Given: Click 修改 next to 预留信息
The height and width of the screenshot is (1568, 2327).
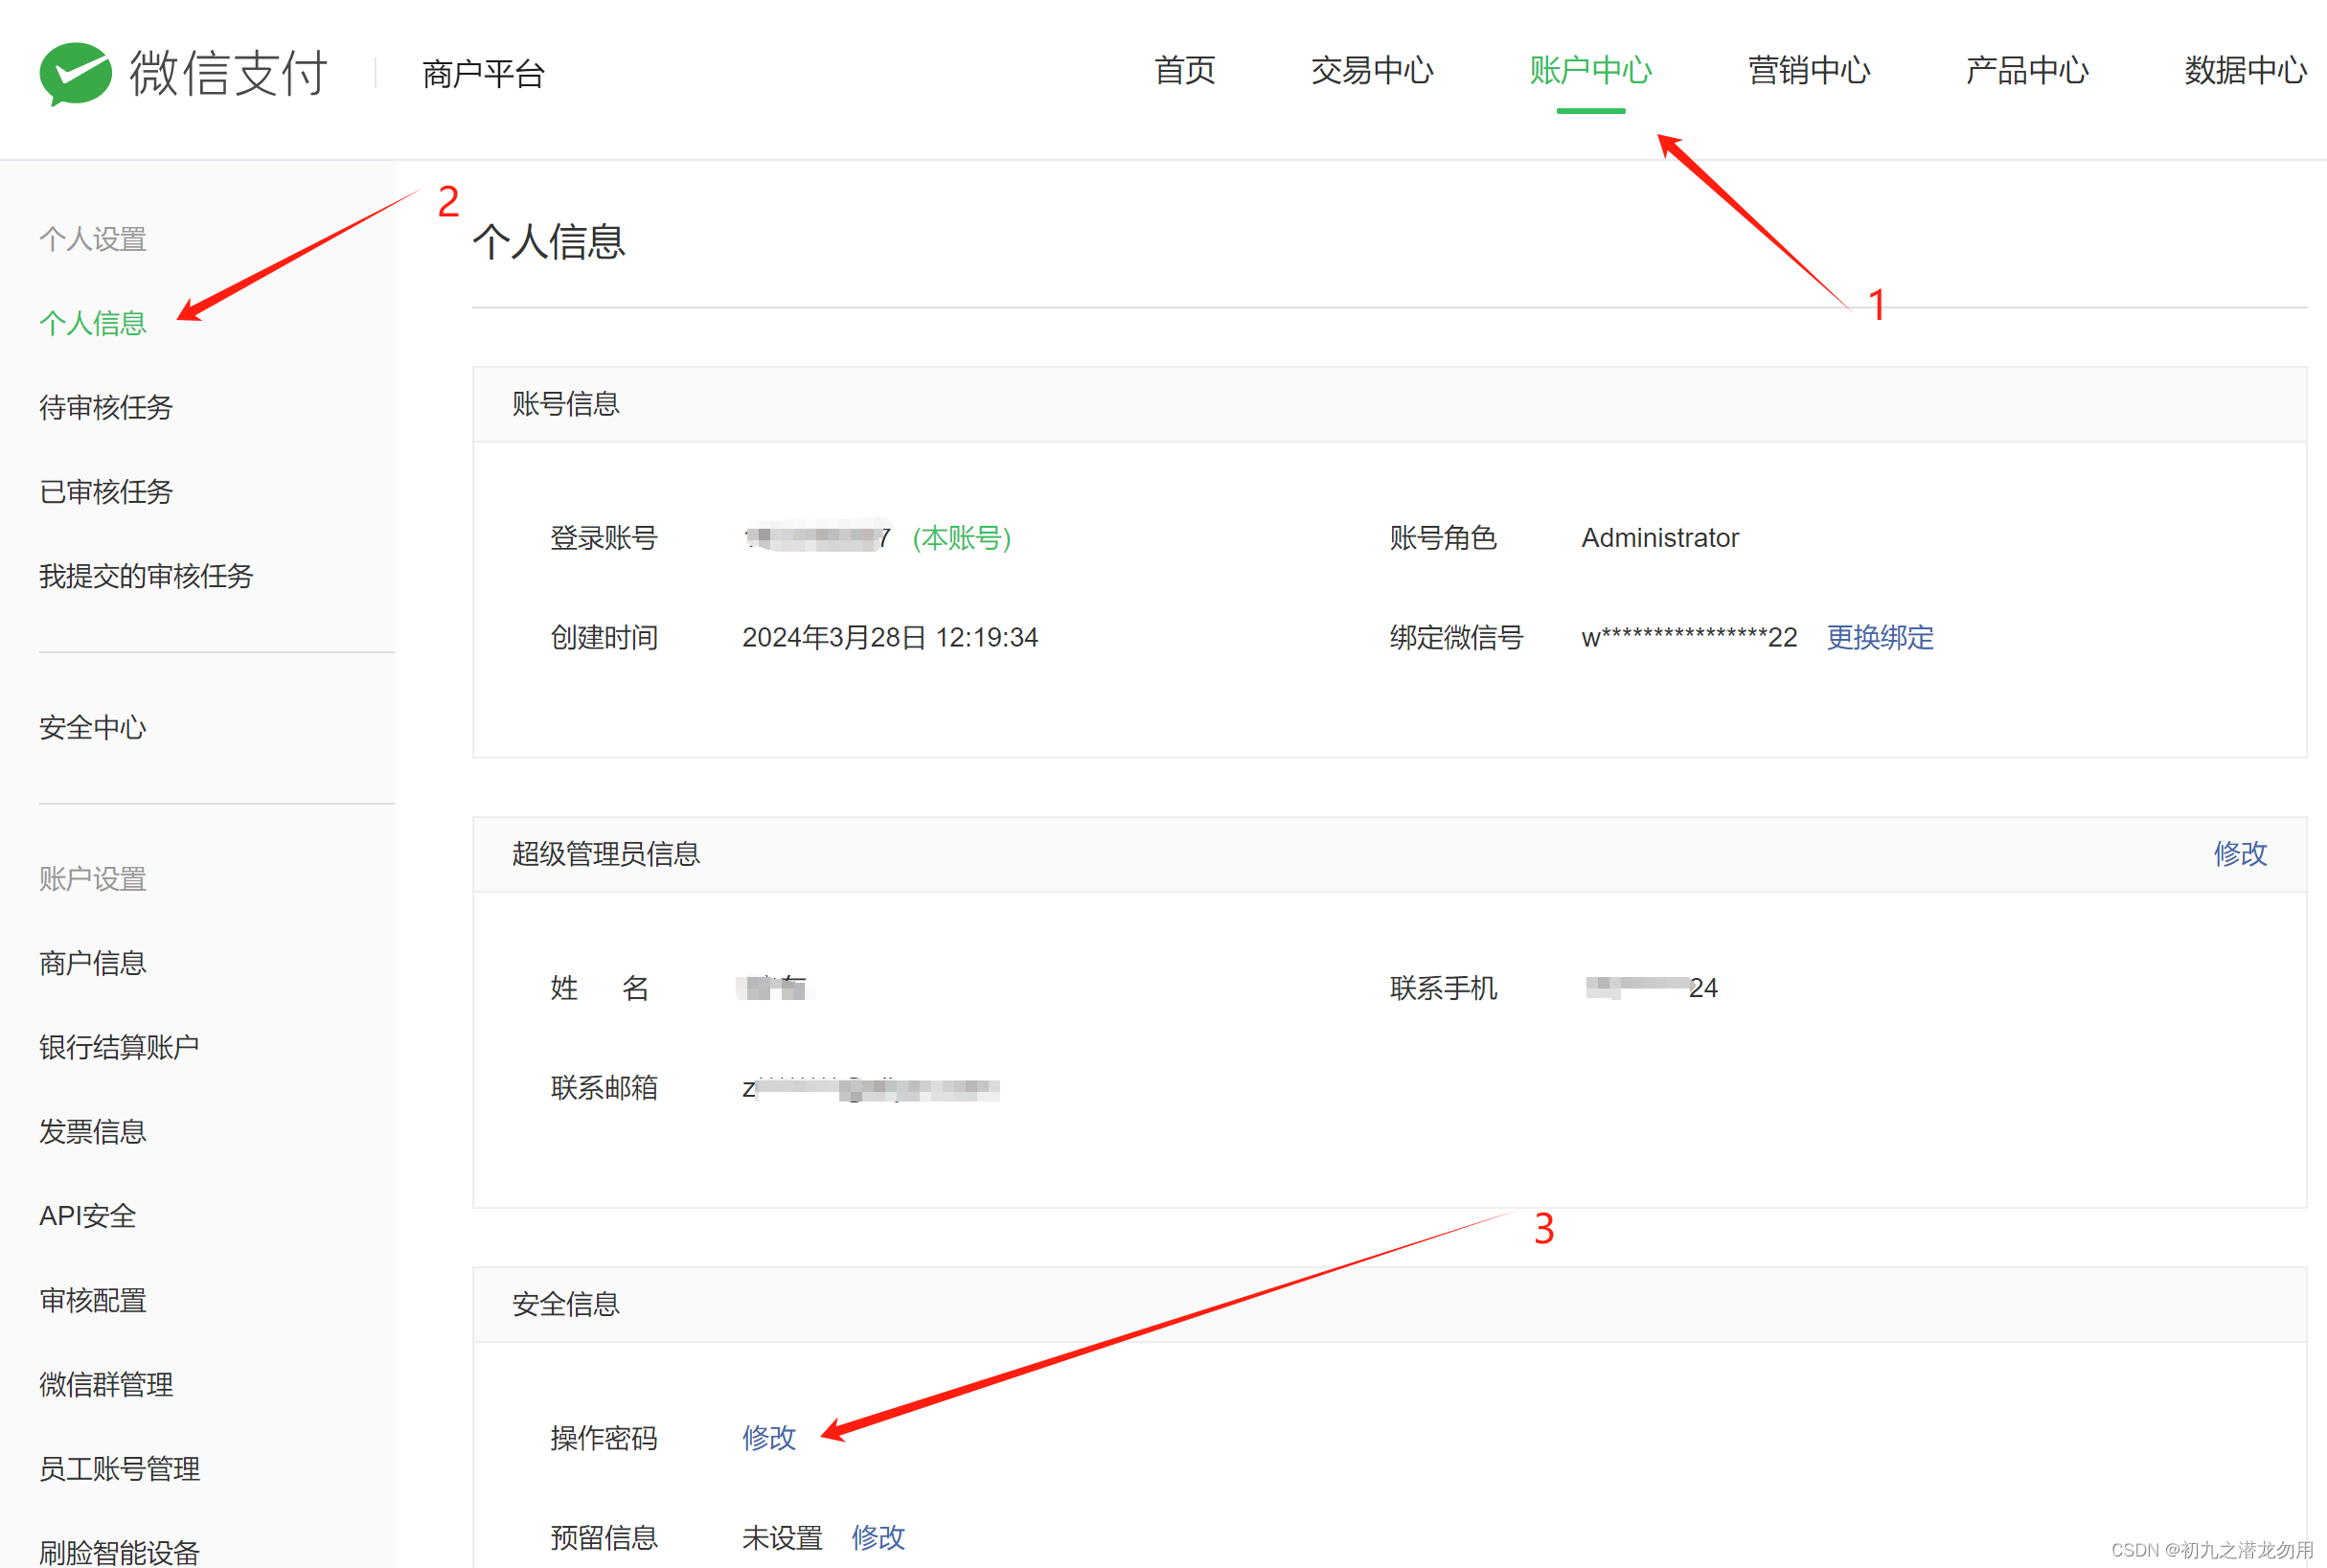Looking at the screenshot, I should pos(877,1537).
